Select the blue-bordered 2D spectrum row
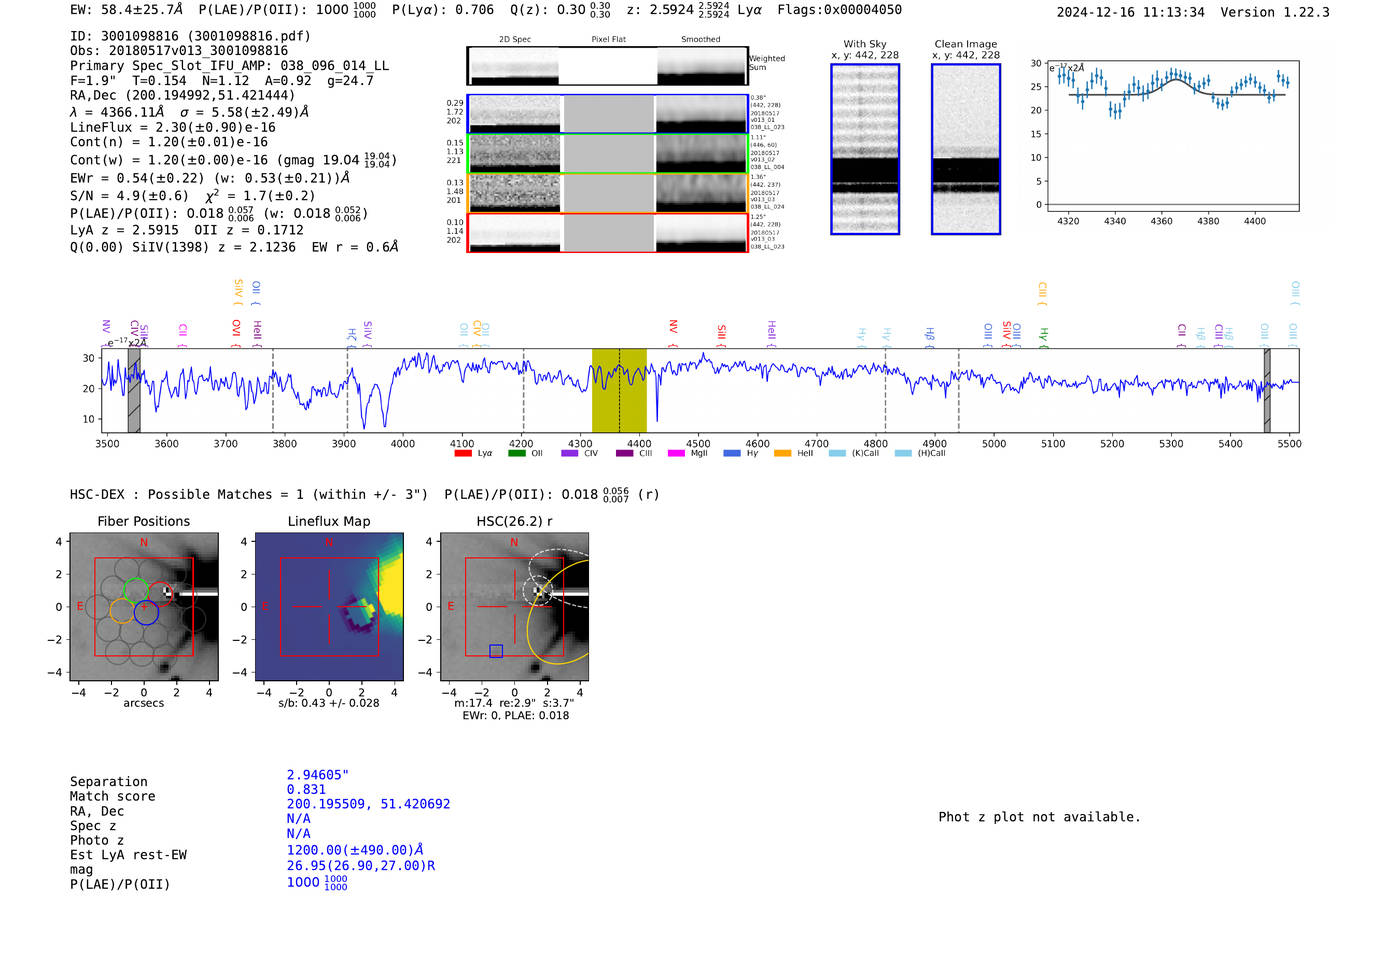This screenshot has height=953, width=1400. coord(608,114)
